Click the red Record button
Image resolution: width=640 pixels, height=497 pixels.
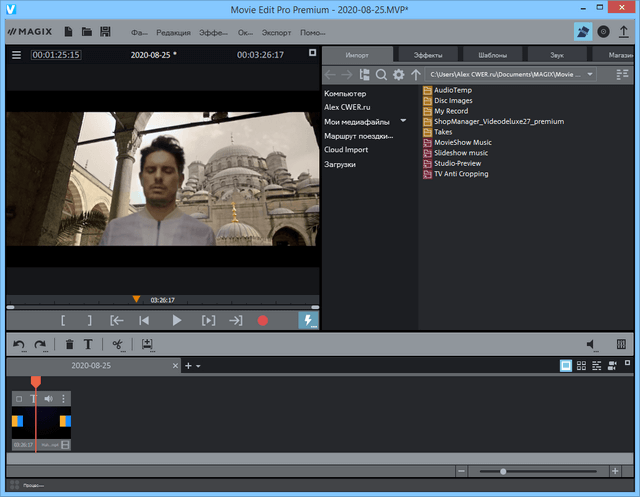(263, 320)
